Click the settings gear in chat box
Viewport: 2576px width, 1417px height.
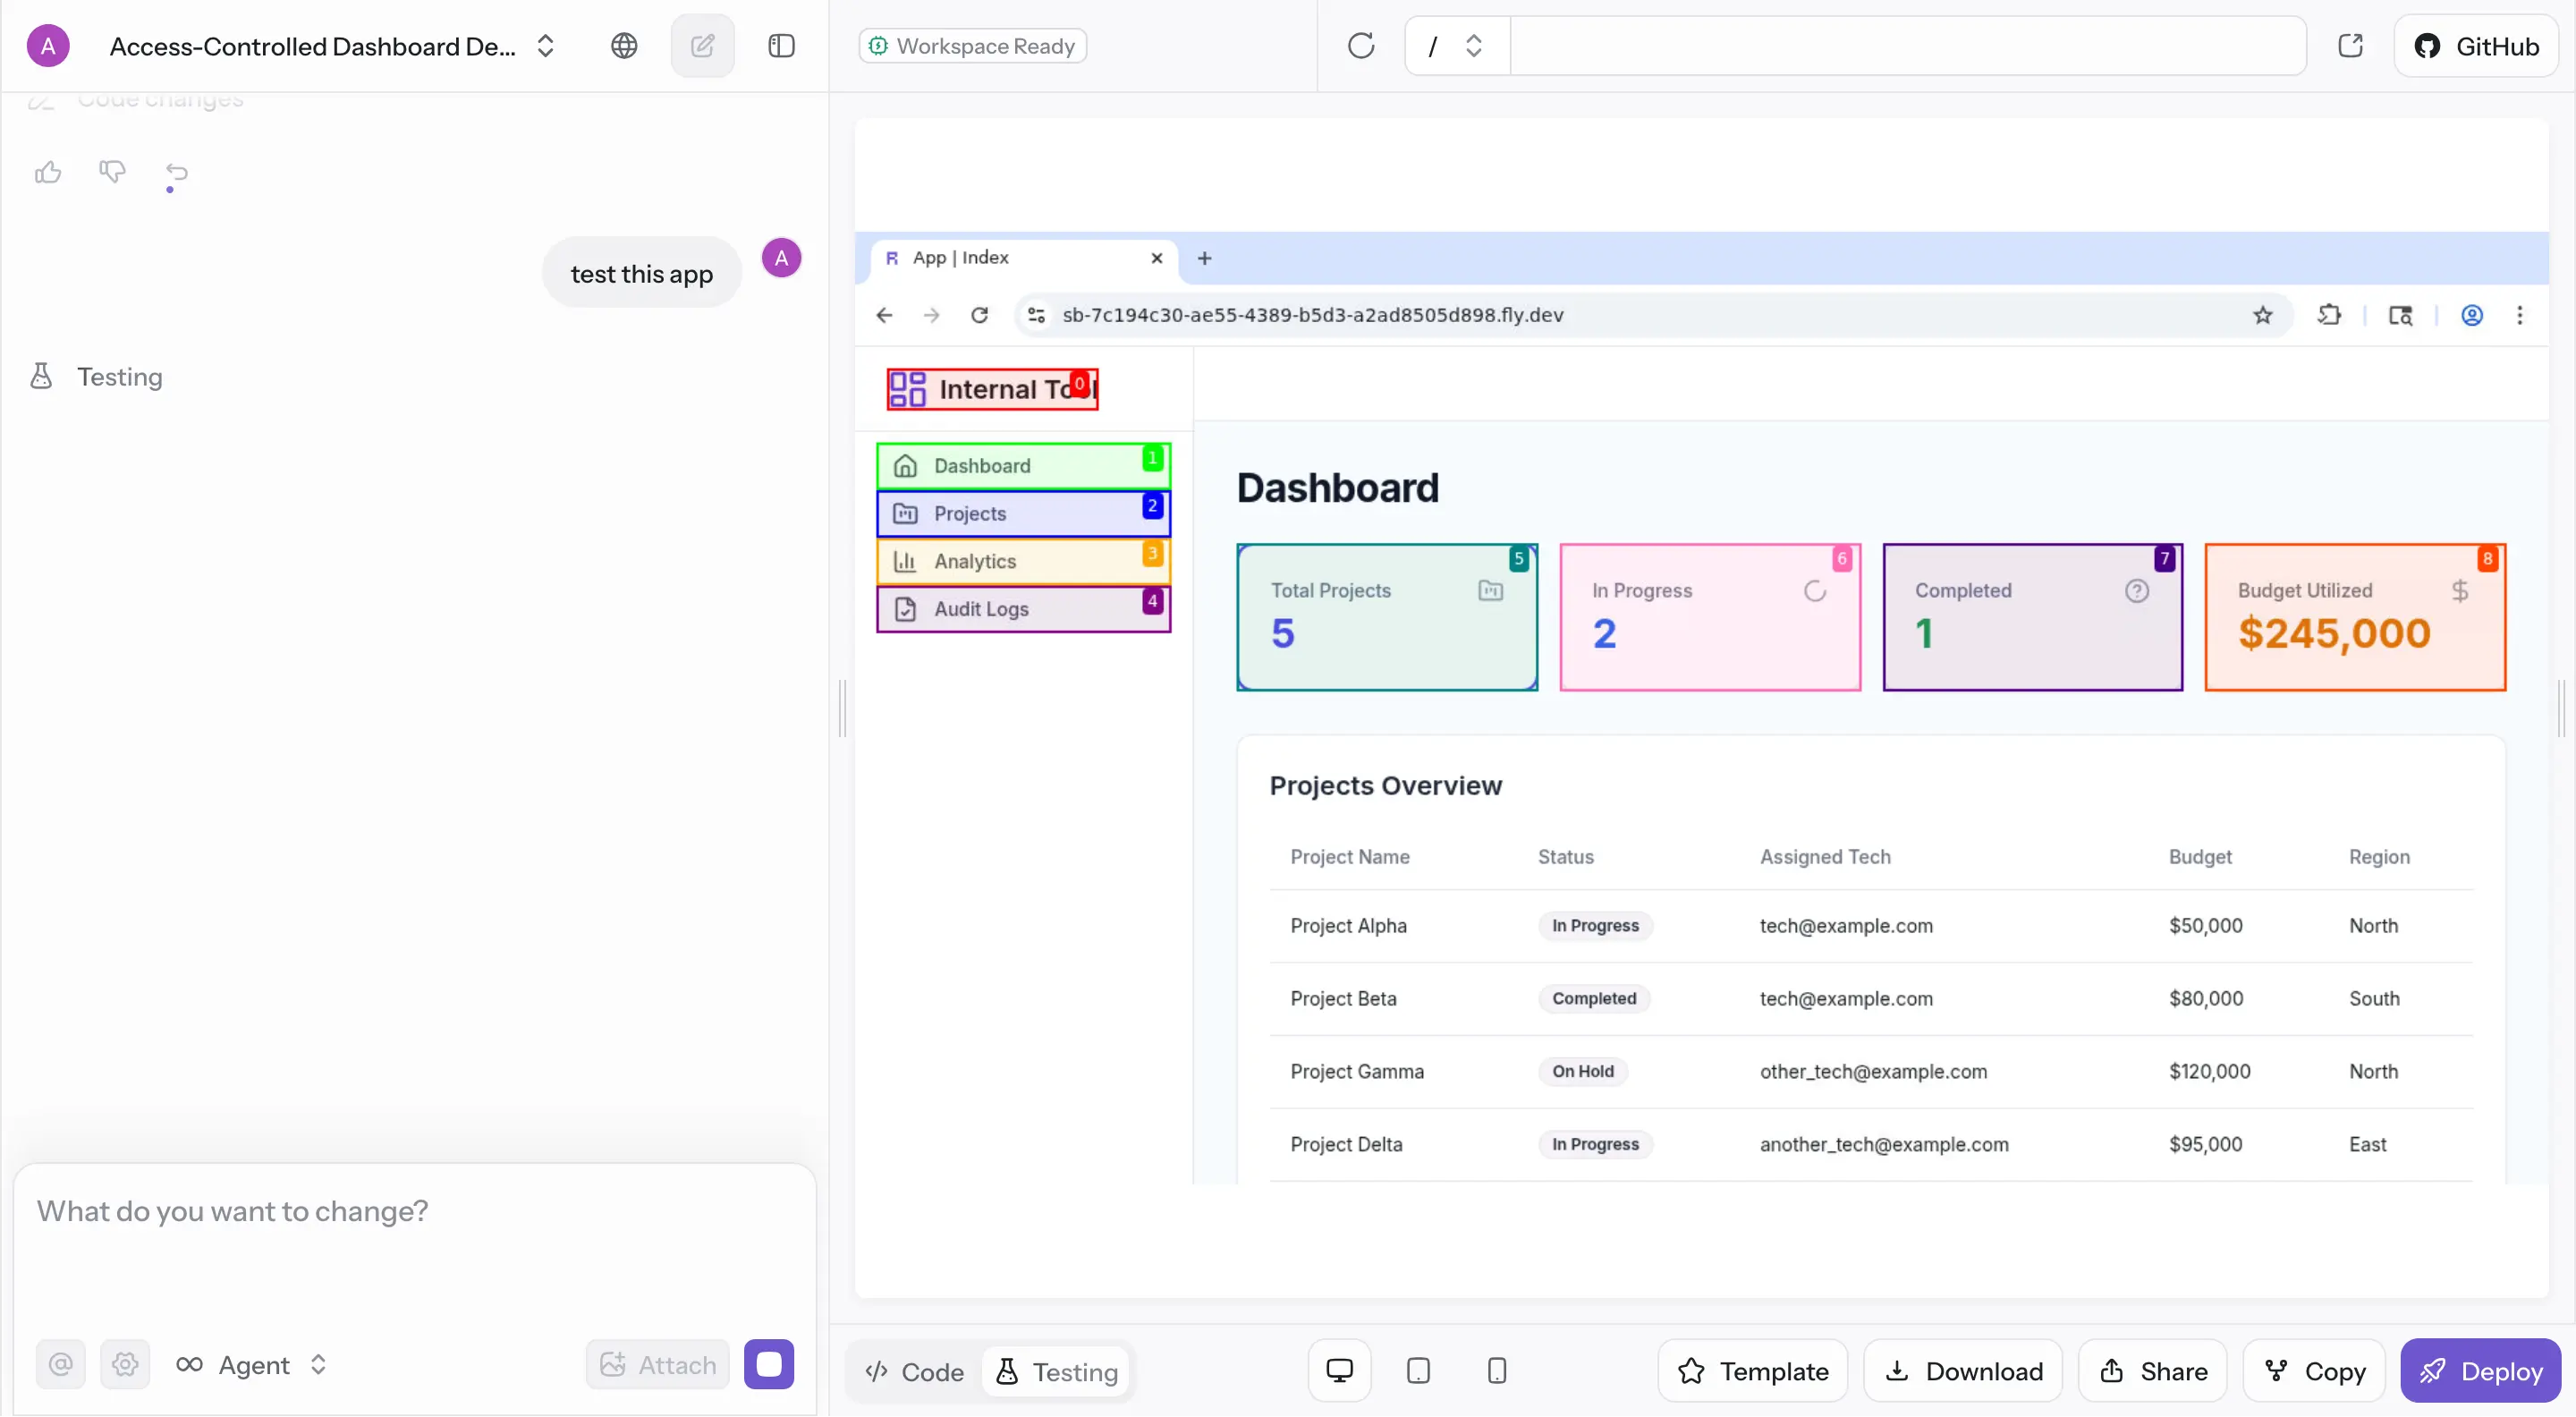coord(125,1364)
